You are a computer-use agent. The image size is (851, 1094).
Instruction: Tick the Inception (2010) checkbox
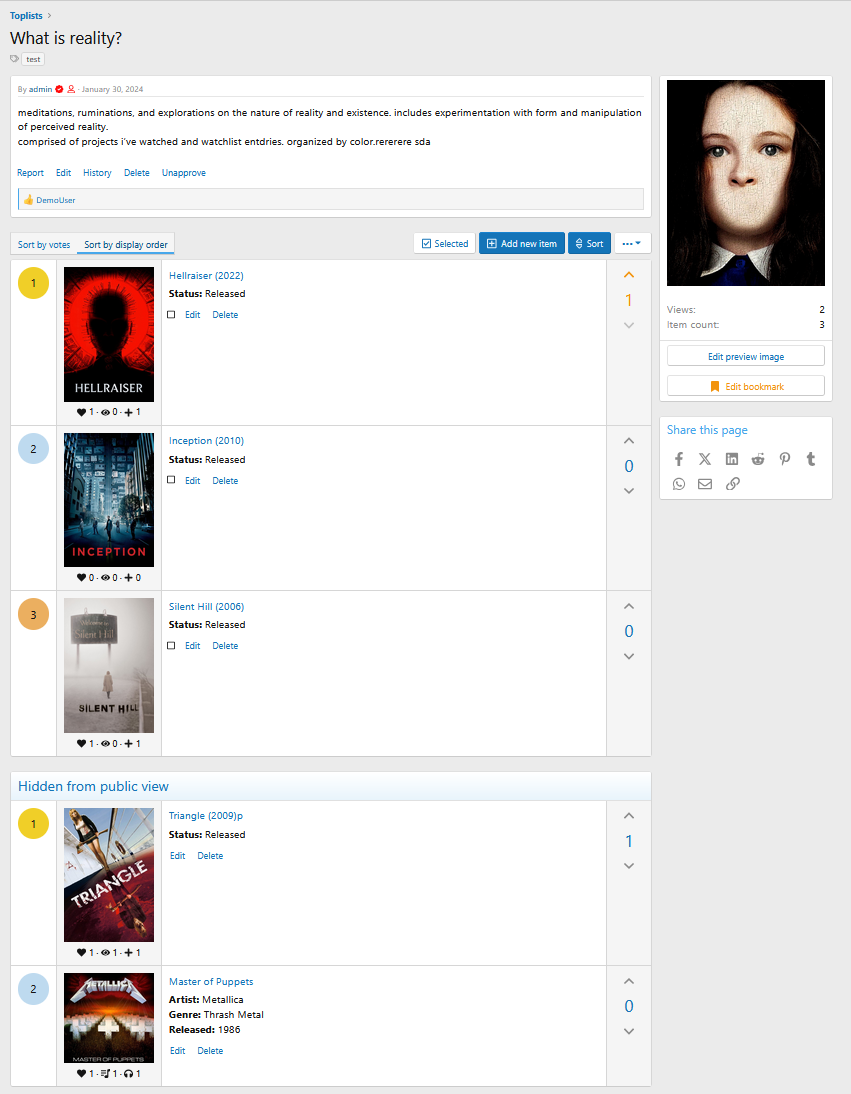[x=171, y=480]
